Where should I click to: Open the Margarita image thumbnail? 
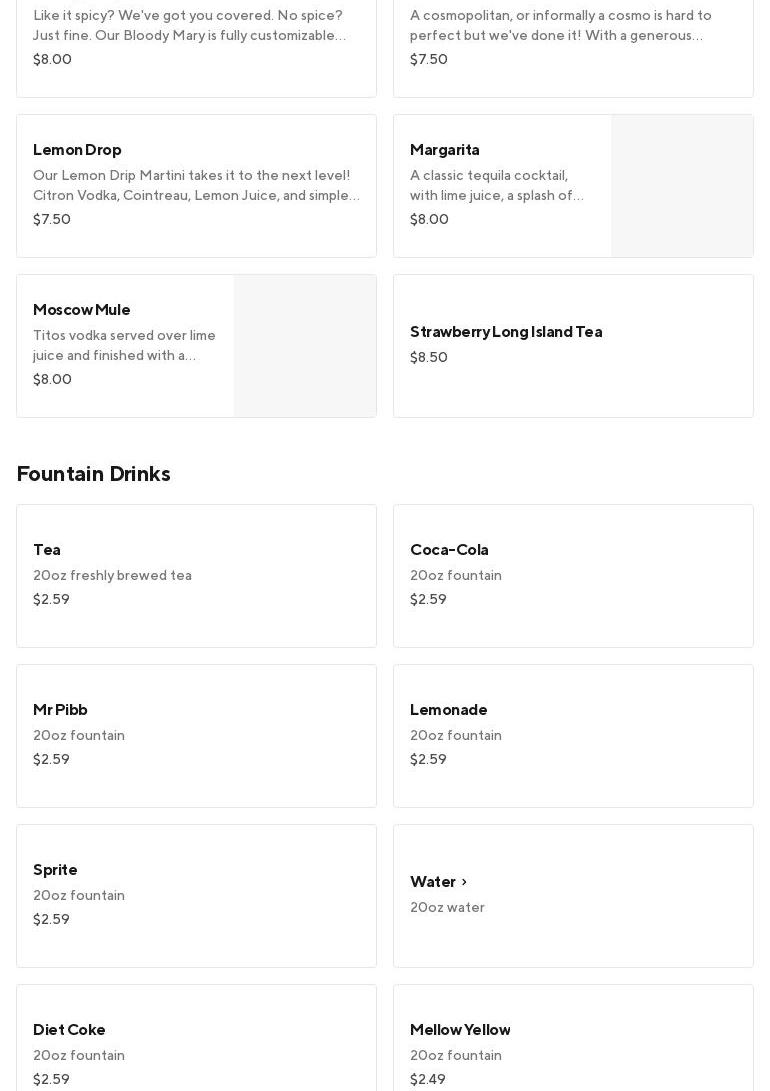pyautogui.click(x=682, y=186)
